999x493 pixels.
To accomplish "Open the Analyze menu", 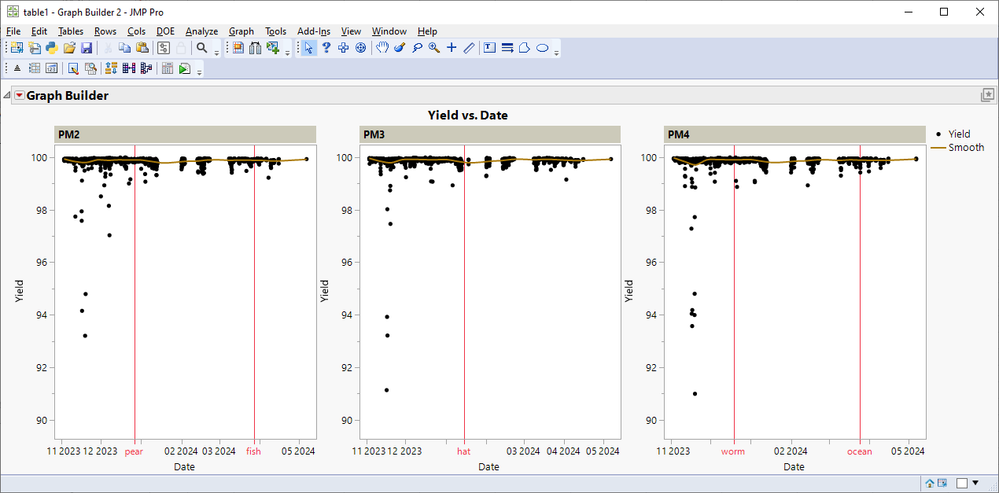I will tap(201, 31).
